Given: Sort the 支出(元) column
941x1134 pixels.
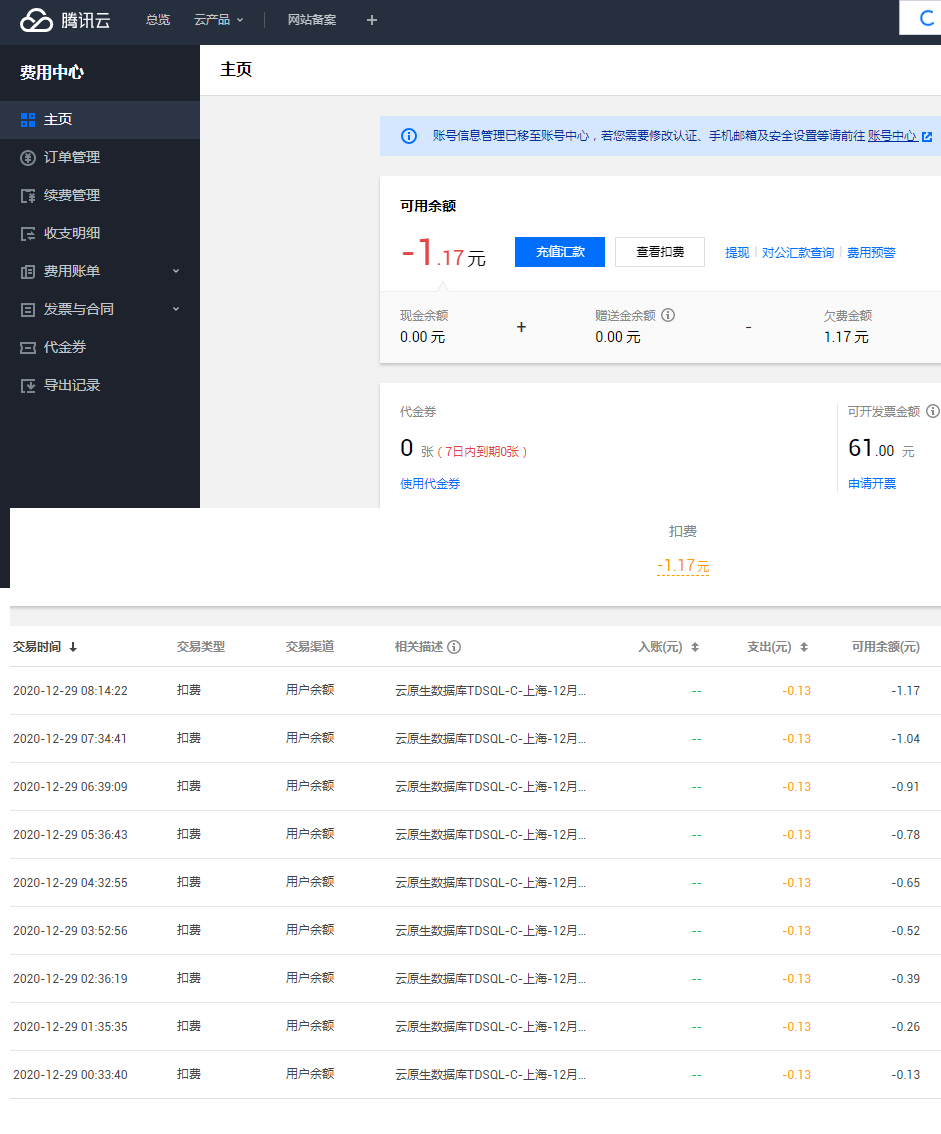Looking at the screenshot, I should [x=804, y=647].
